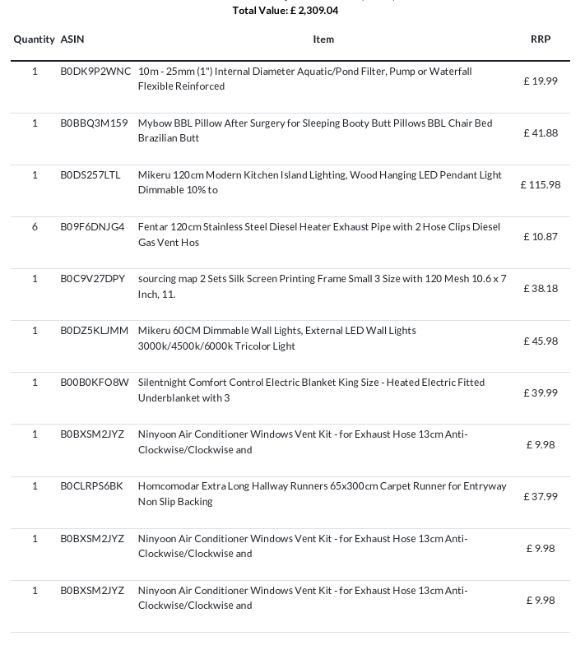Click the £ 115.98 price
The image size is (585, 650).
pos(540,185)
